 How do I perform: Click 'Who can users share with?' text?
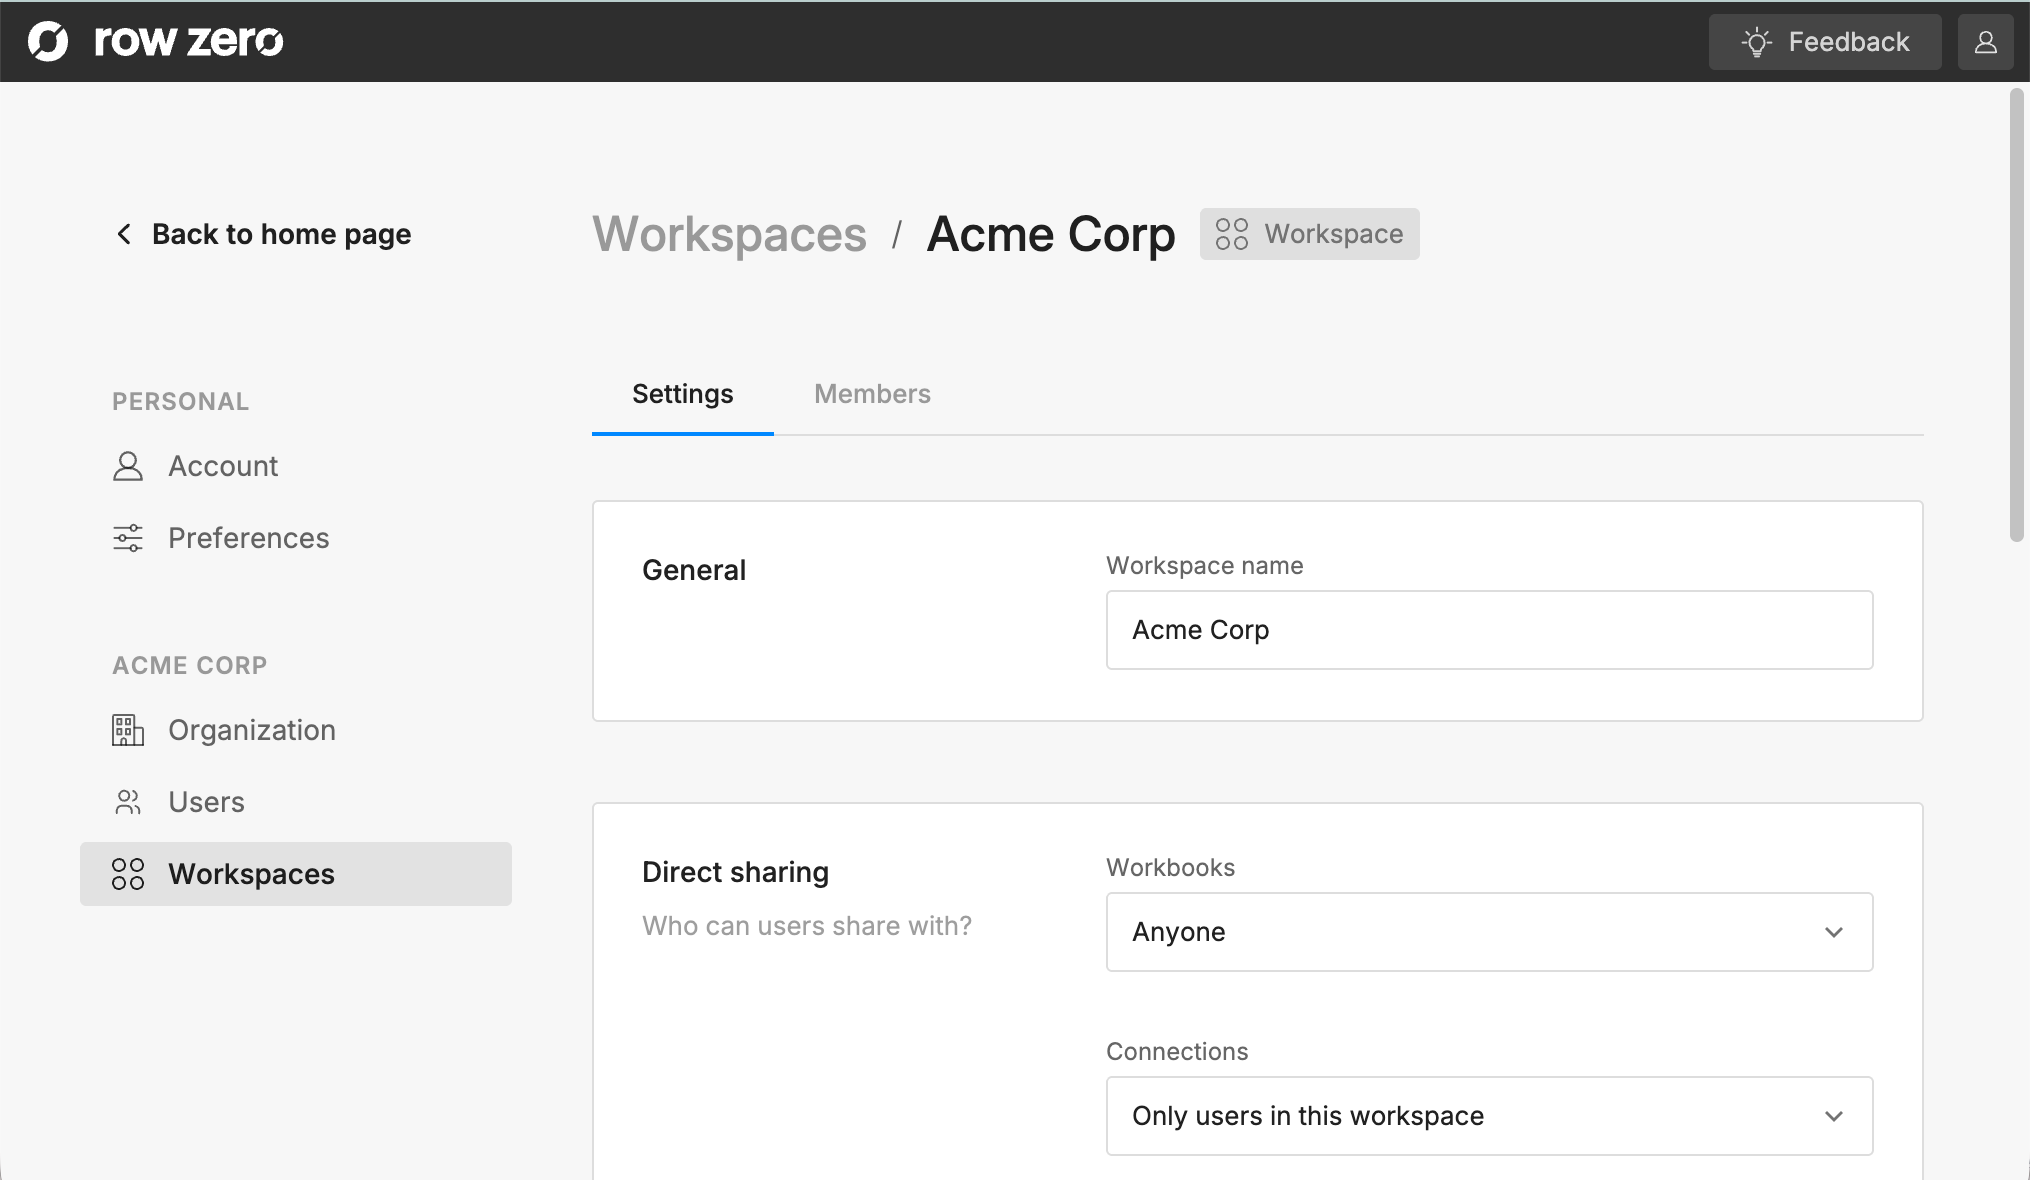point(807,926)
